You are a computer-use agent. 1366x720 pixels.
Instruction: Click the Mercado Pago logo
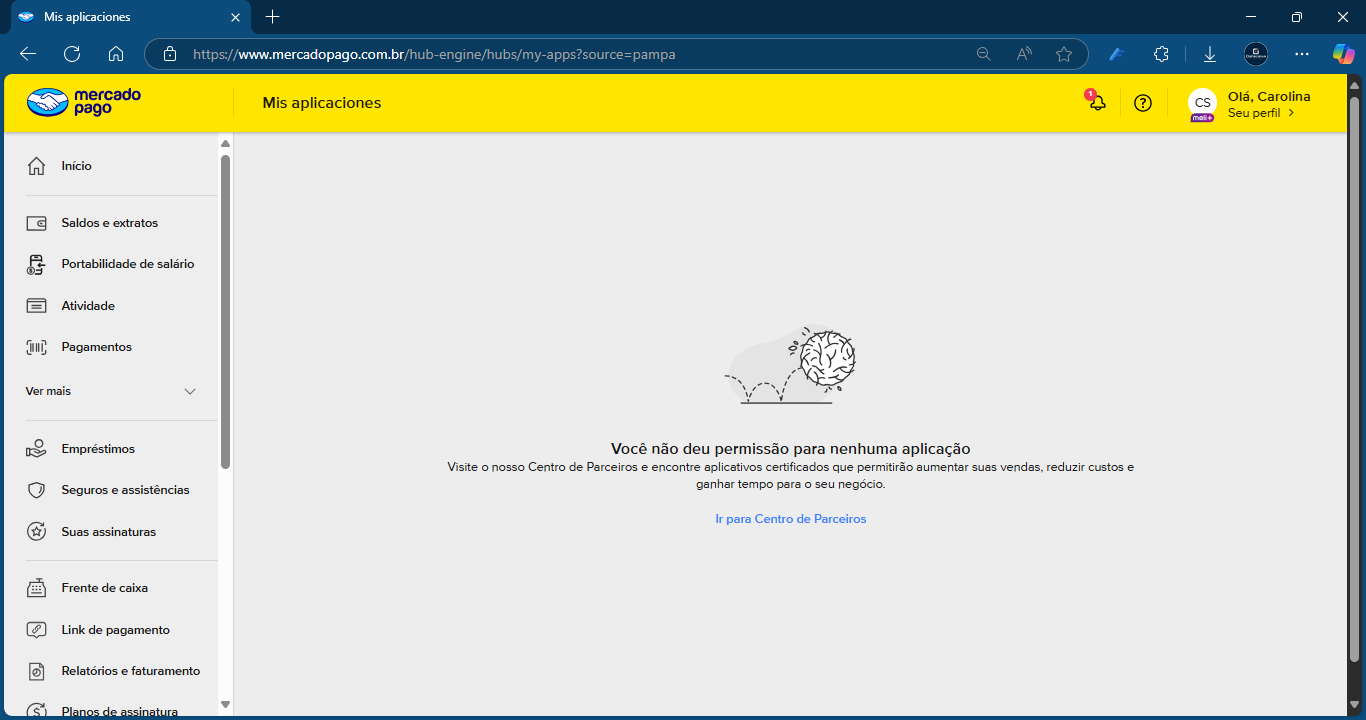click(83, 102)
